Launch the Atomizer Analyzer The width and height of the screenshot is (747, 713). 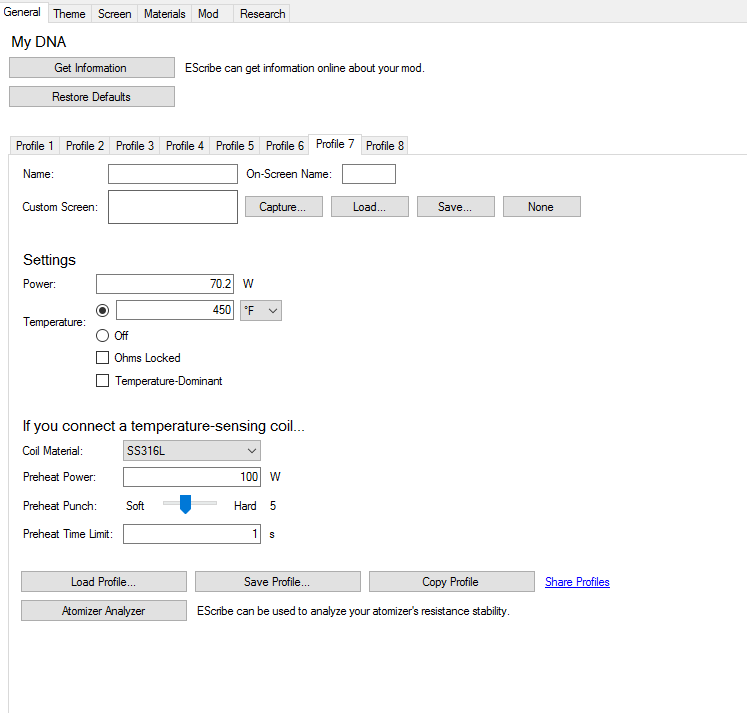(104, 611)
